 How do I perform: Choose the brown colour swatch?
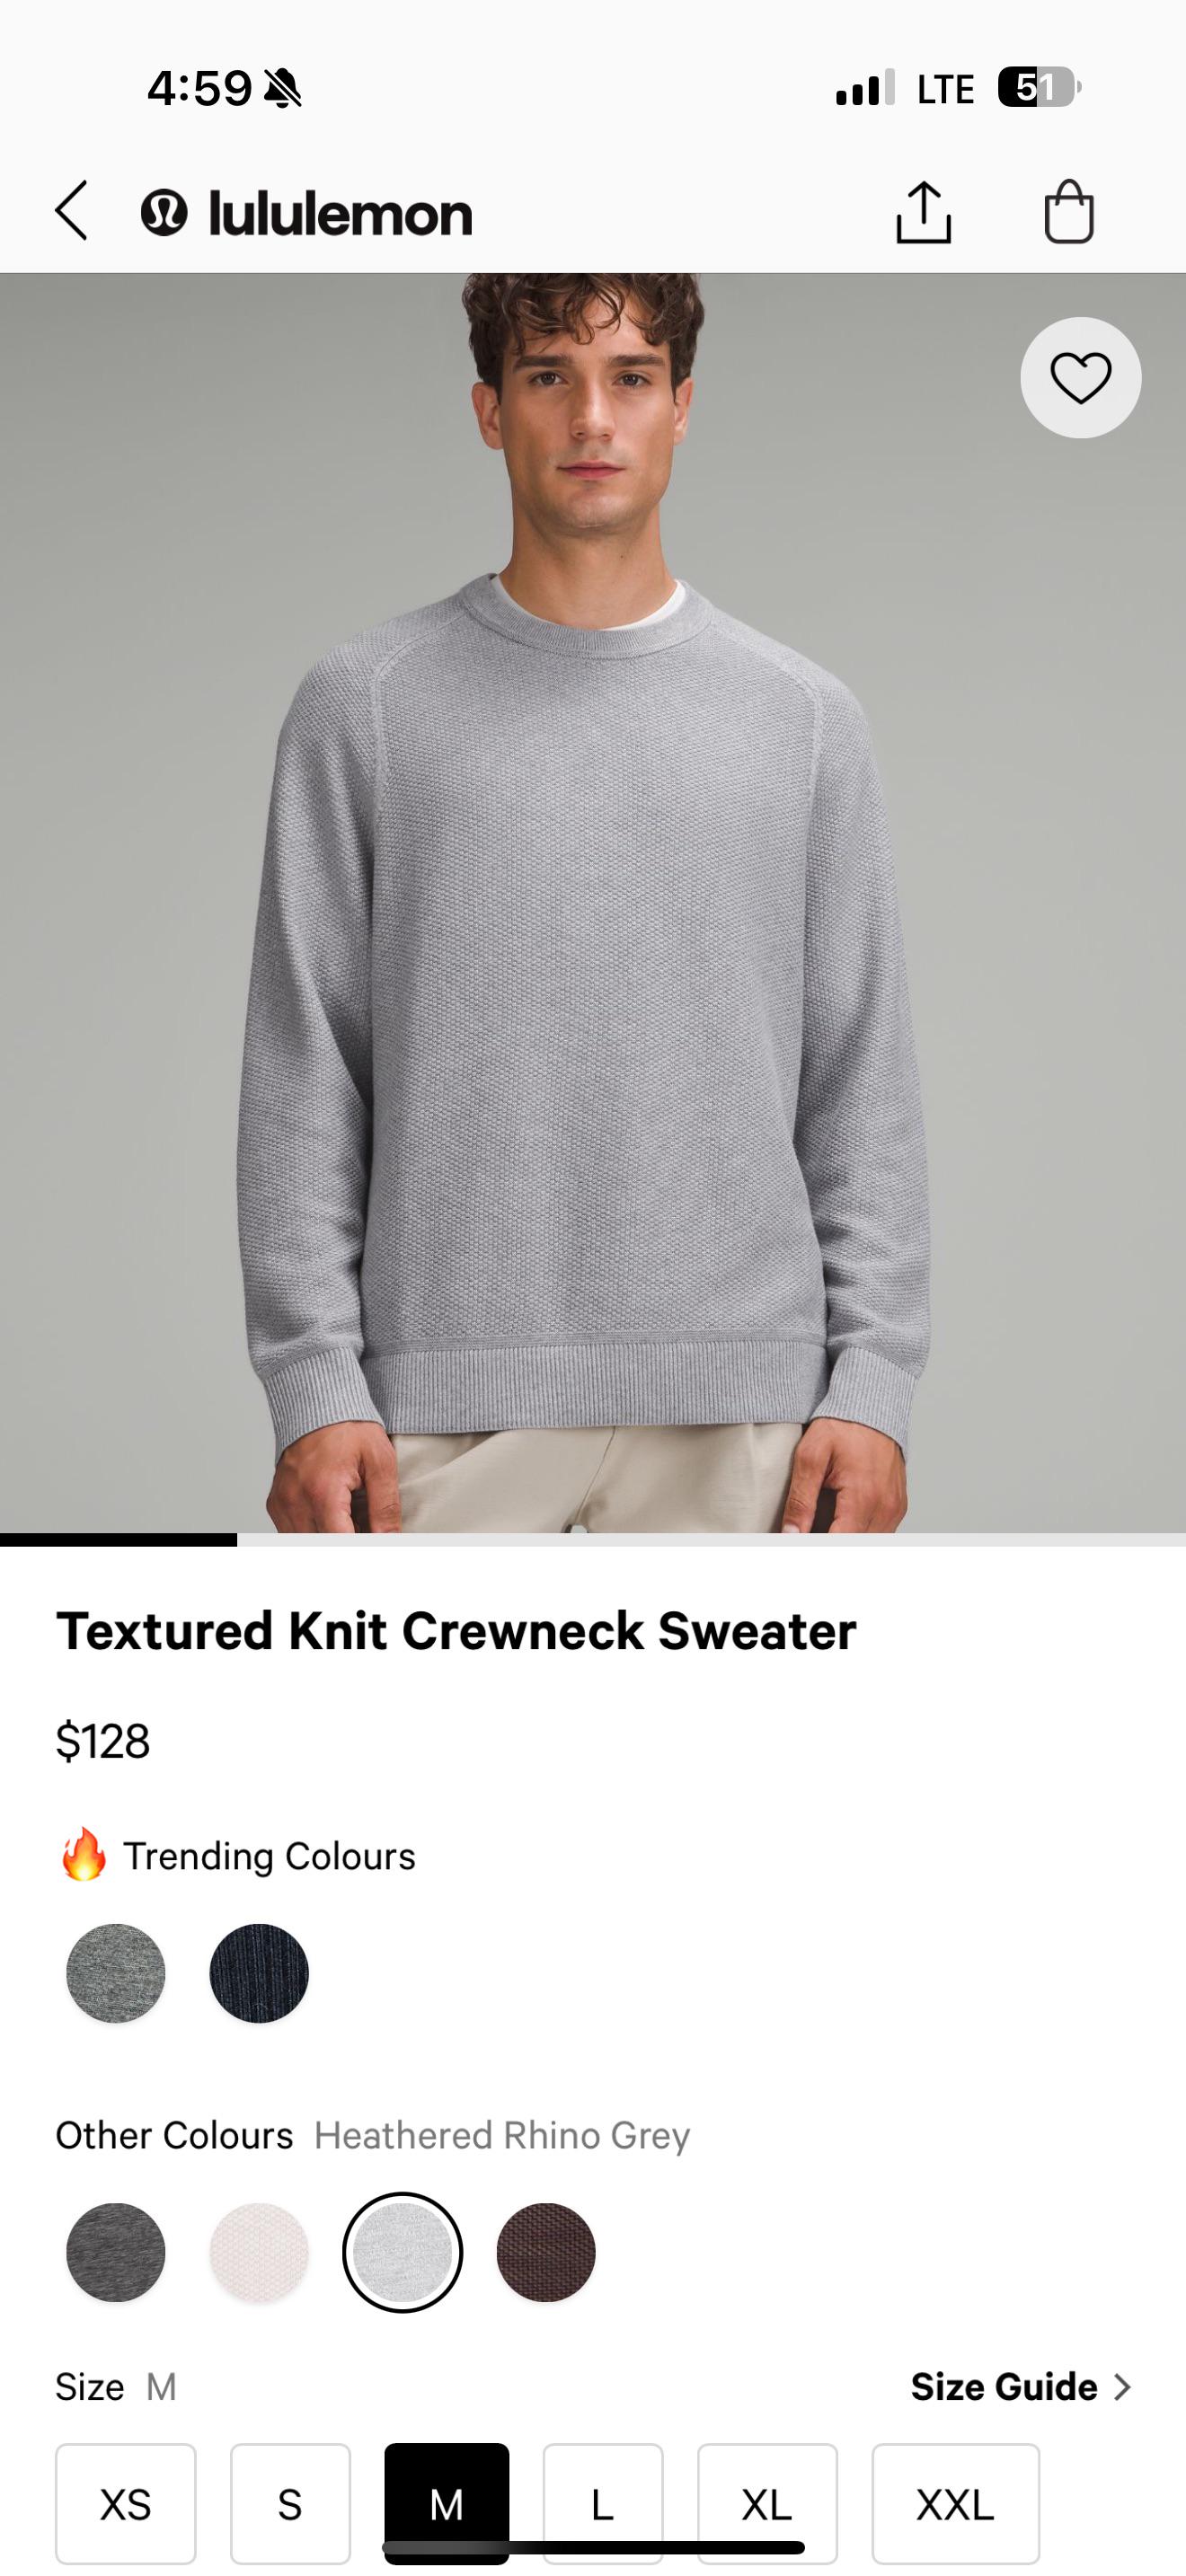click(546, 2252)
